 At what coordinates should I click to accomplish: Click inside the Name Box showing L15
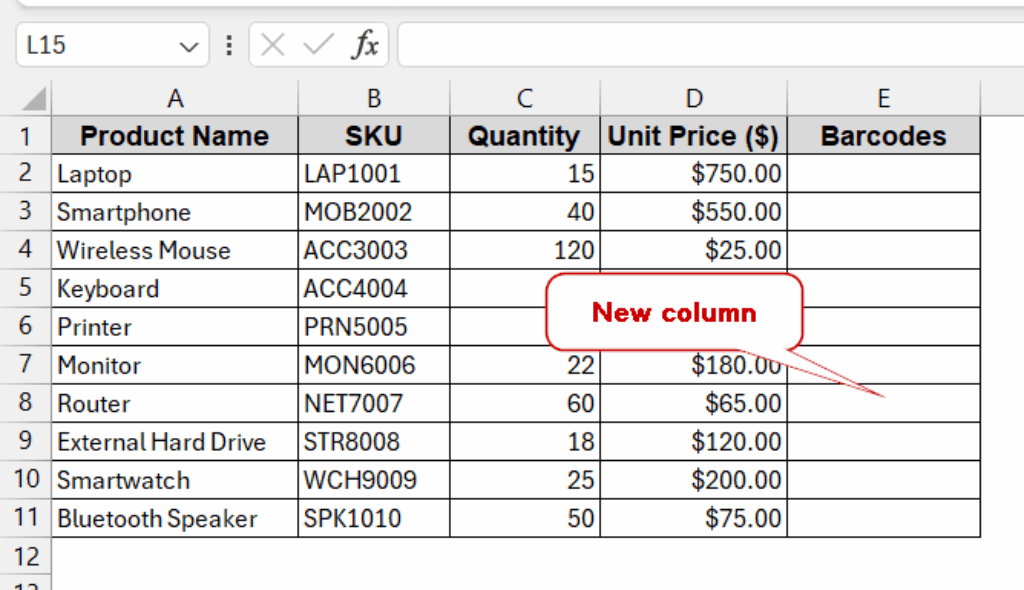[x=100, y=44]
